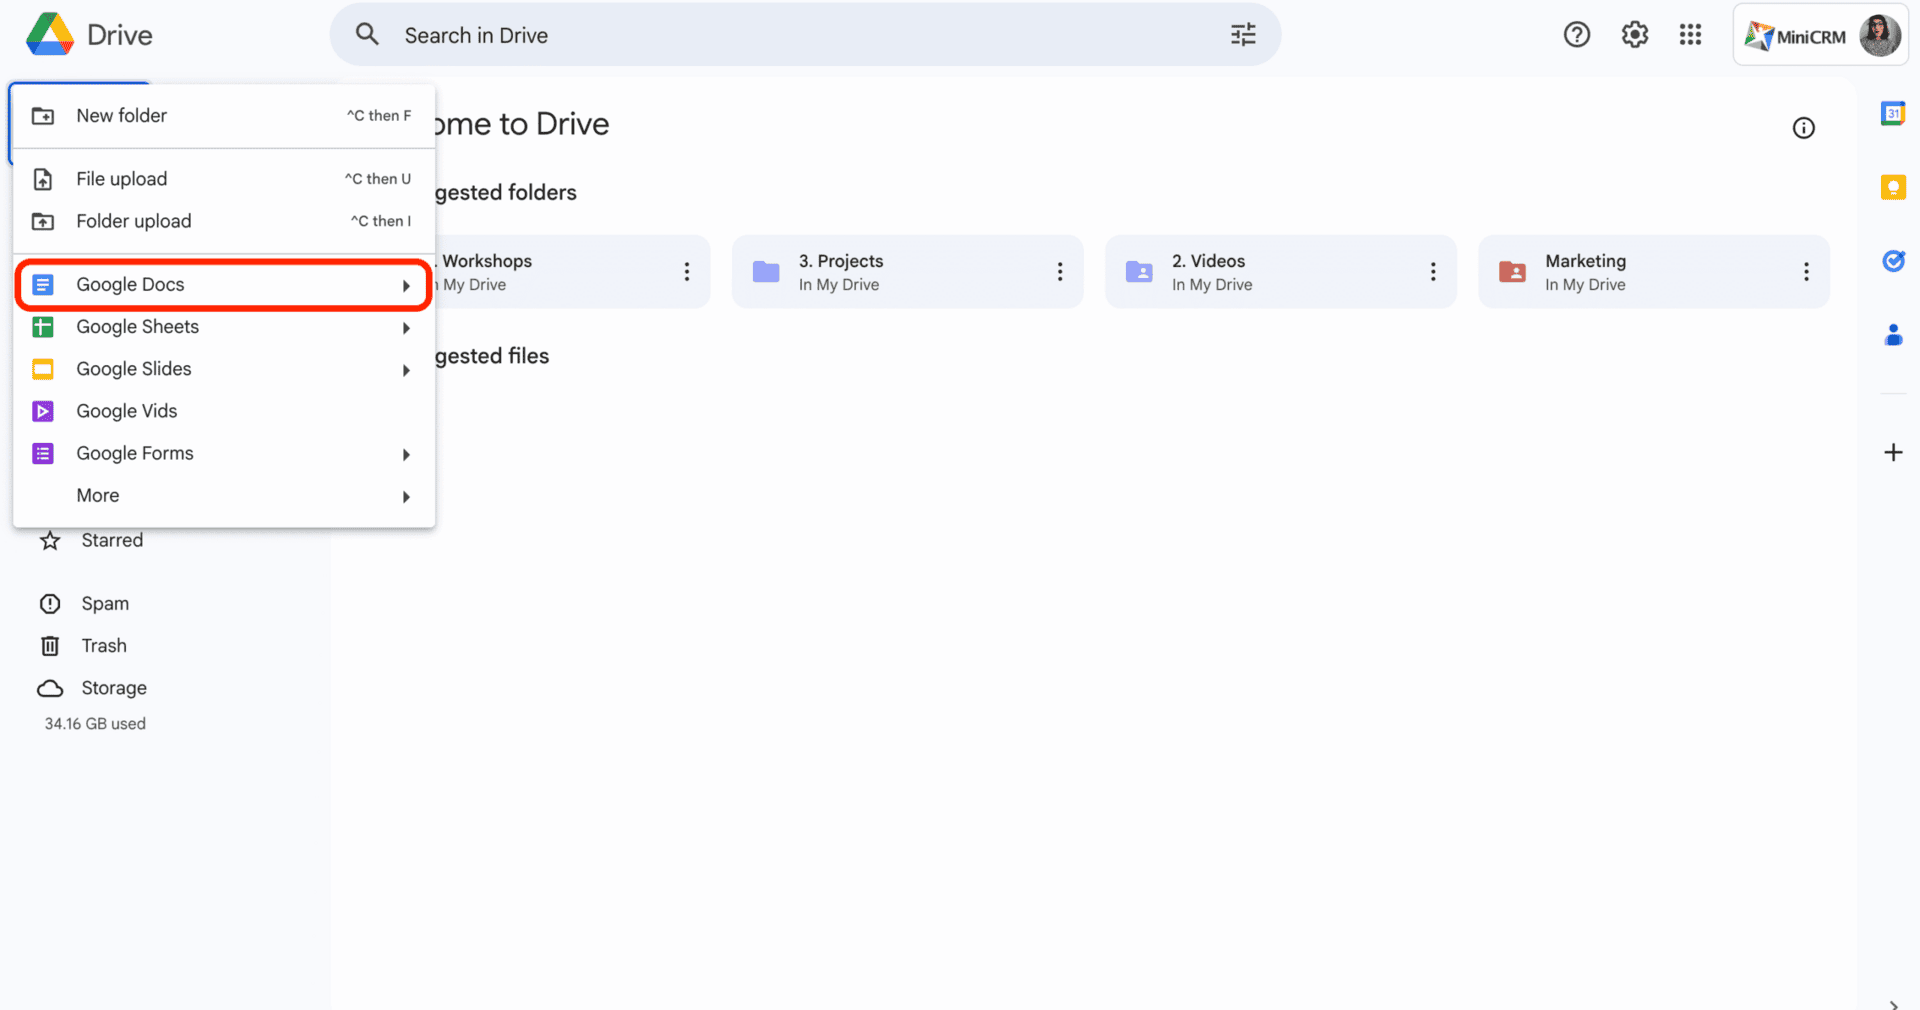
Task: Open more options for Marketing folder
Action: coord(1805,272)
